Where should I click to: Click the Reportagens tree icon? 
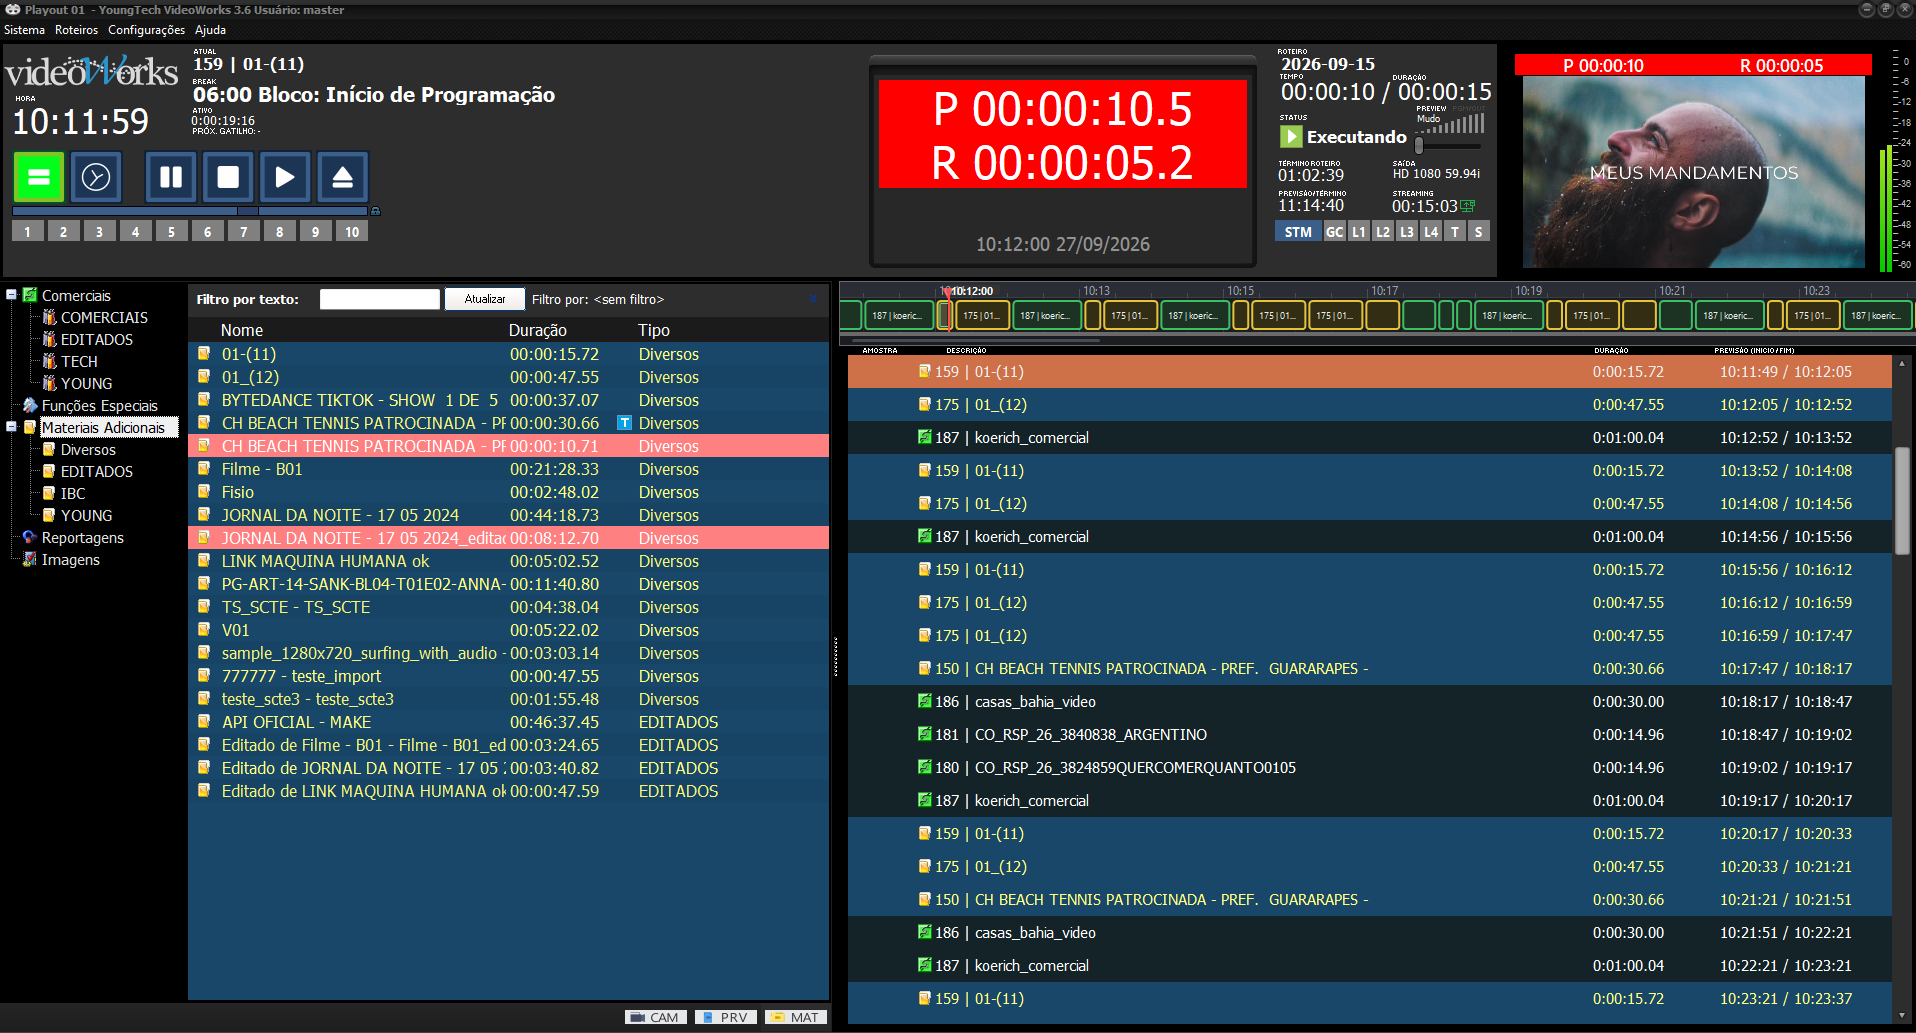click(30, 537)
